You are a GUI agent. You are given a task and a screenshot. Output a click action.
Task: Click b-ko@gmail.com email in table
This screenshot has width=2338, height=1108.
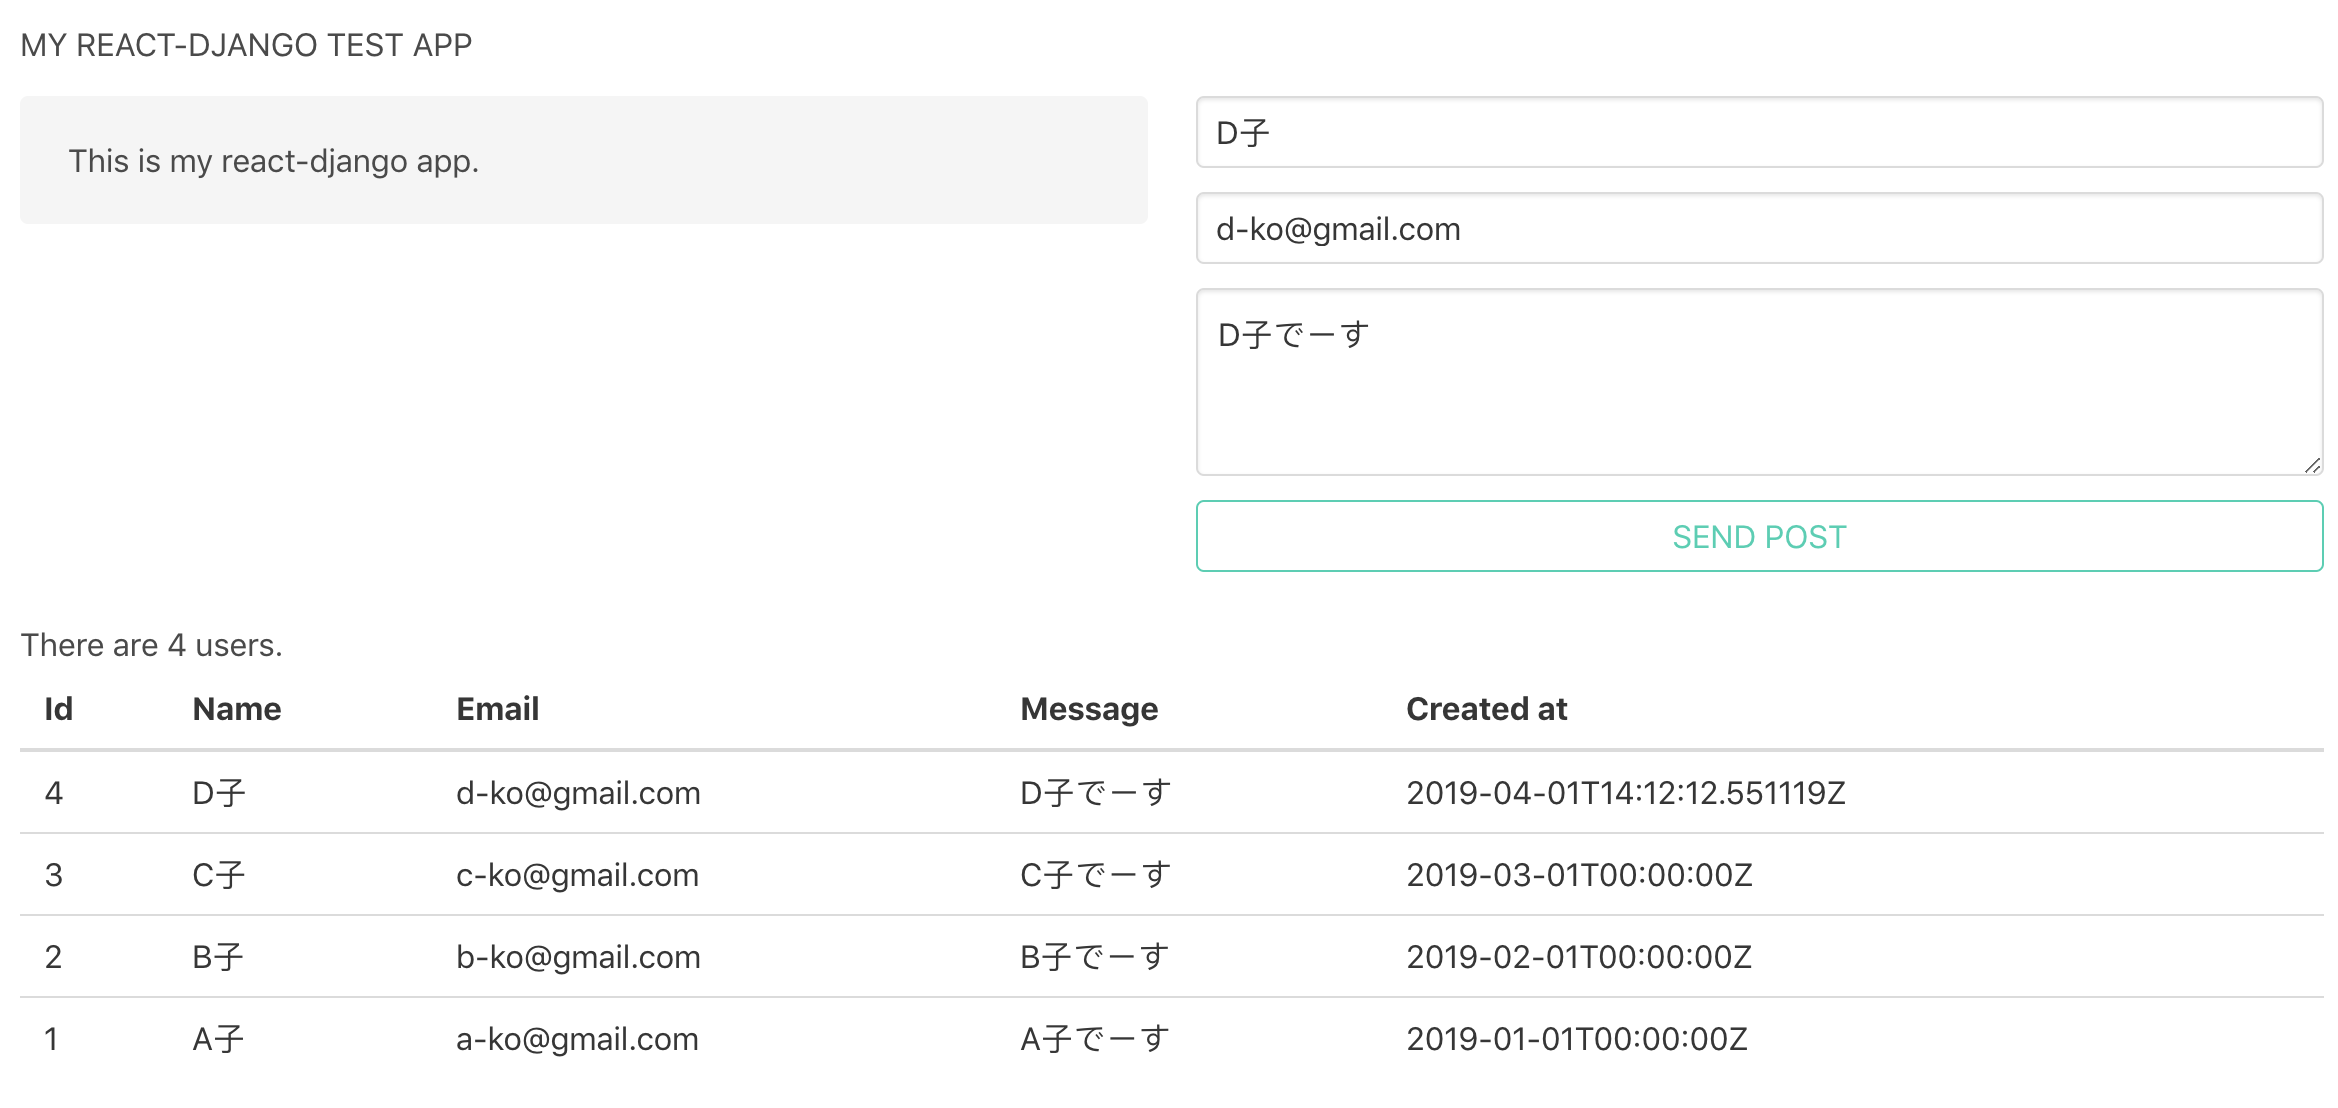pyautogui.click(x=578, y=957)
